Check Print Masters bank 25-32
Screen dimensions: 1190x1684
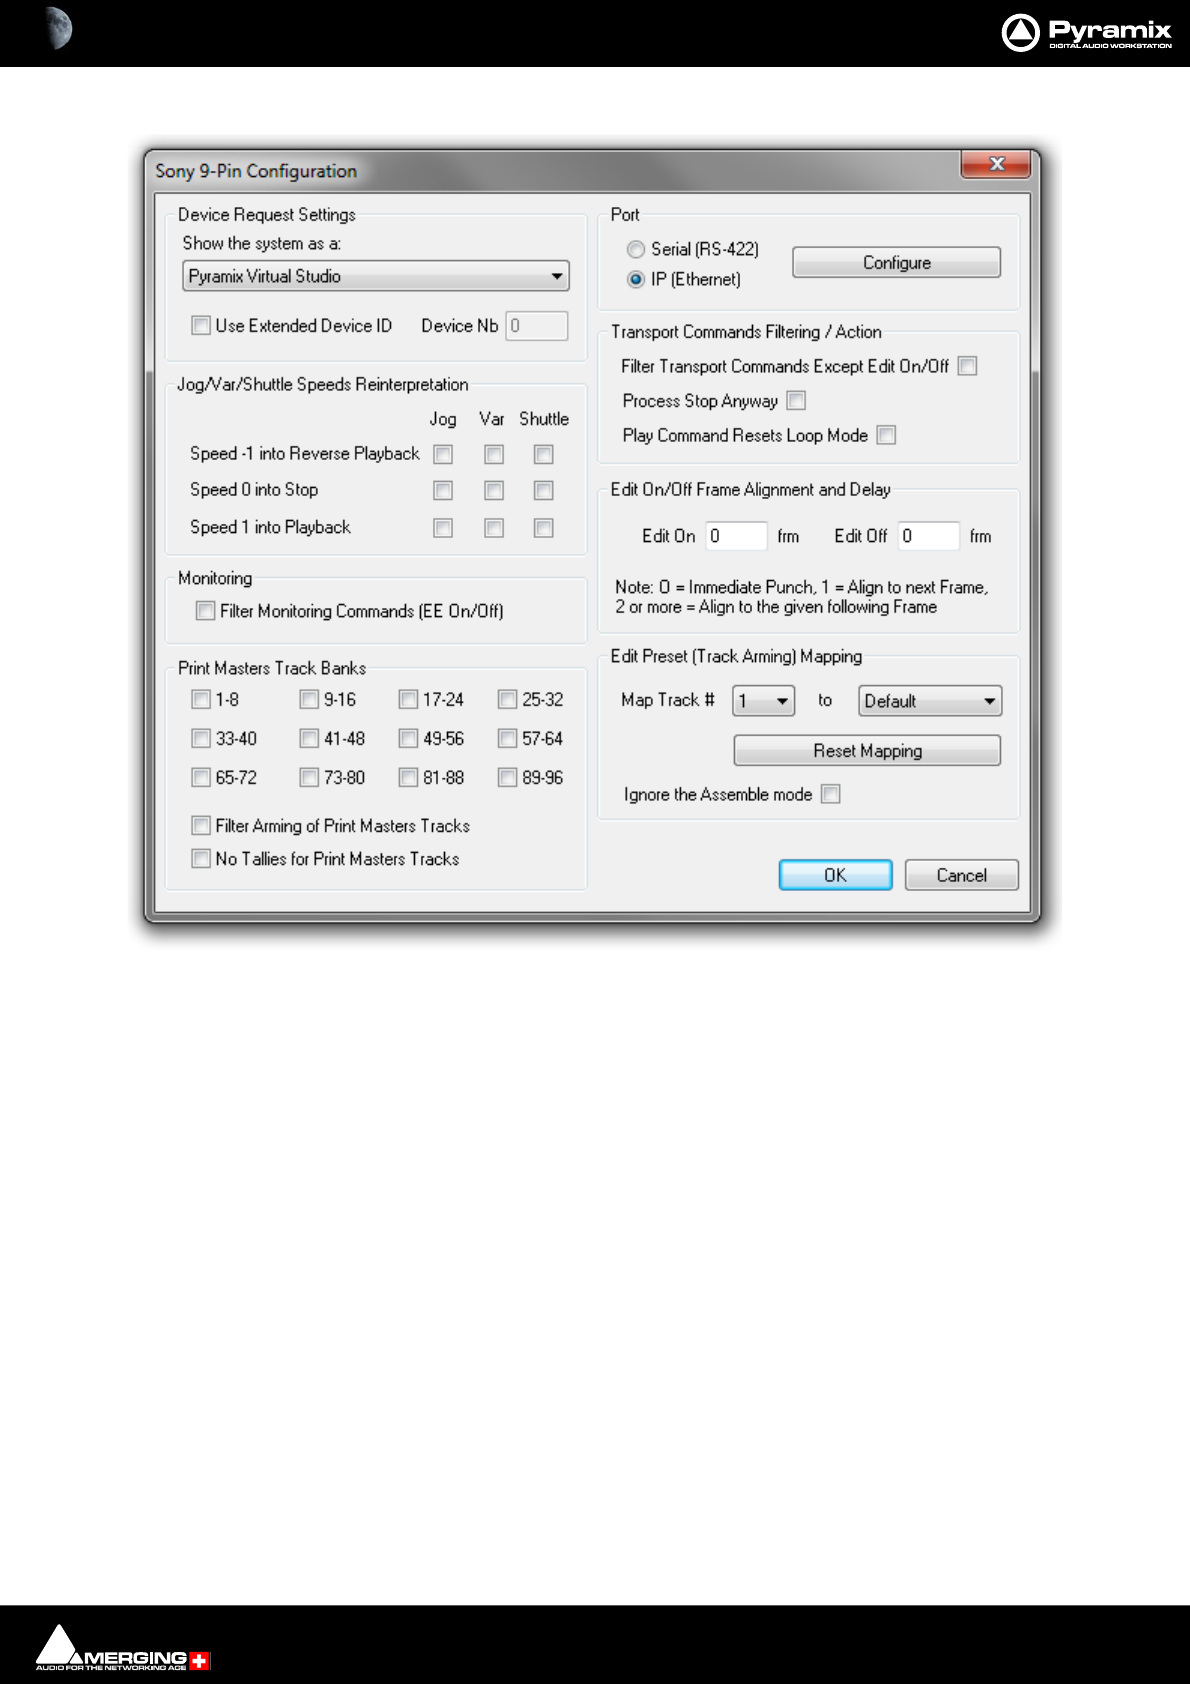click(x=507, y=699)
